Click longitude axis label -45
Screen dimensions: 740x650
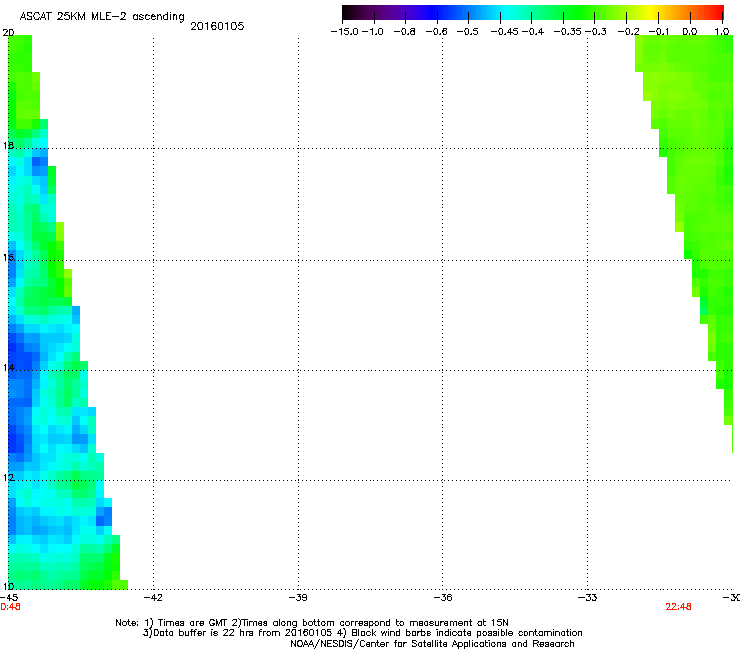9,598
